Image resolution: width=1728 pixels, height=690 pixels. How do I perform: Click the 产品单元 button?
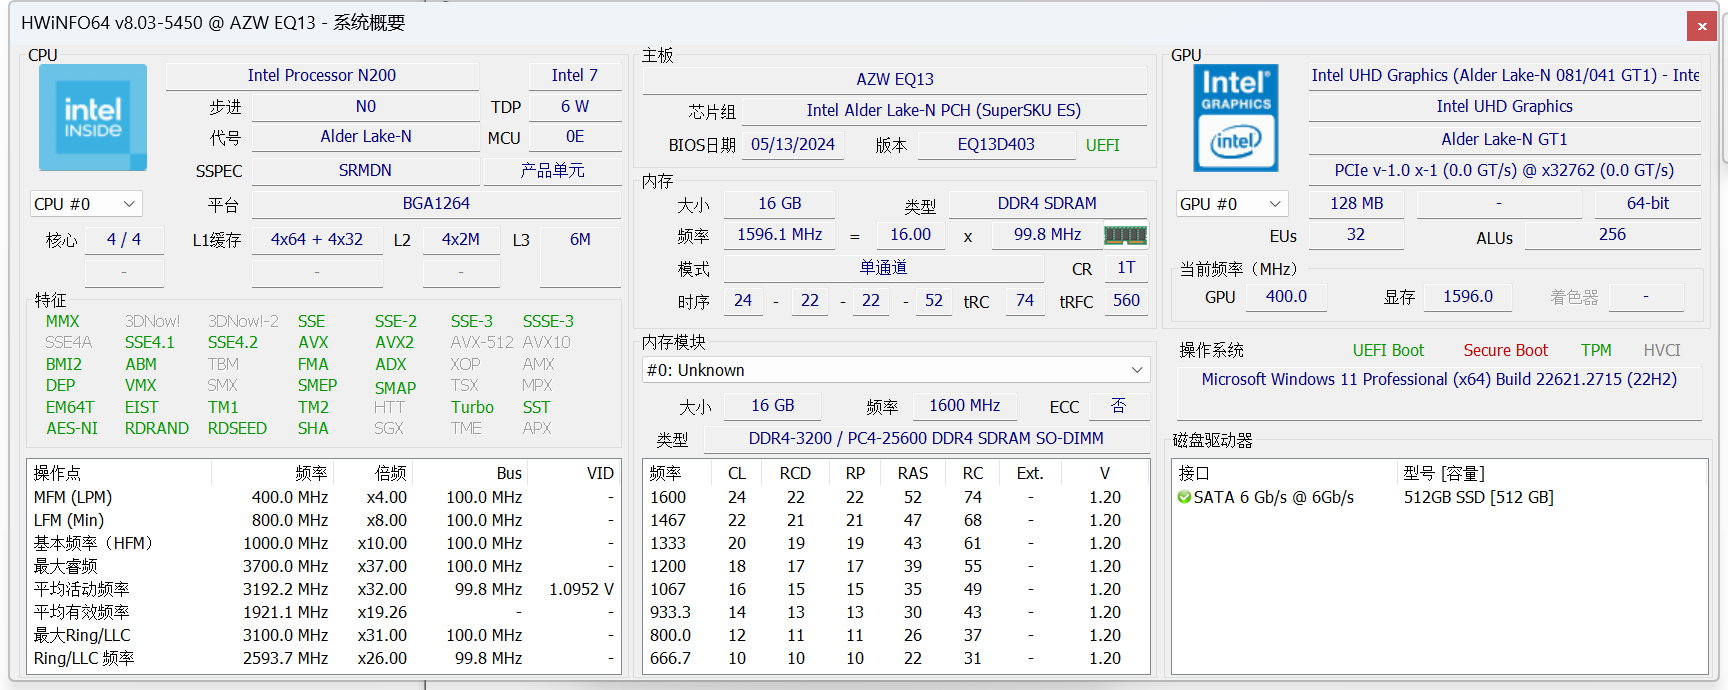point(552,171)
